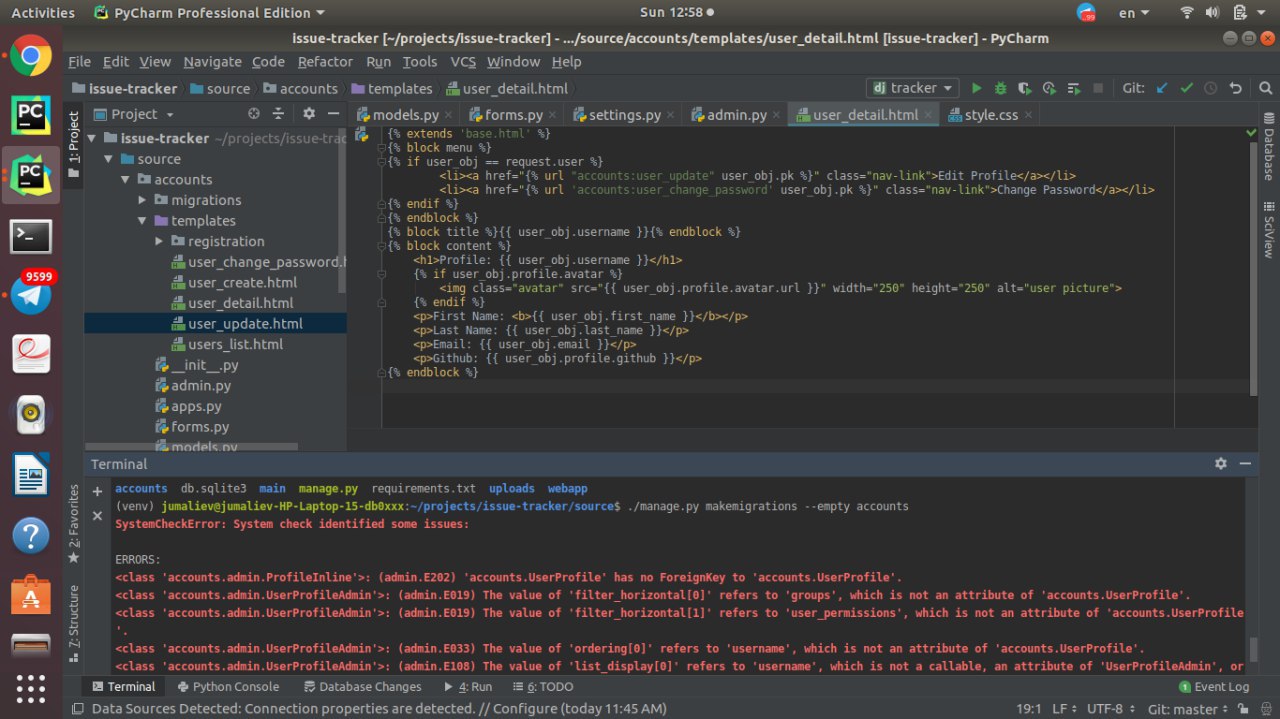
Task: Click the green Debug bug icon
Action: click(x=1000, y=88)
